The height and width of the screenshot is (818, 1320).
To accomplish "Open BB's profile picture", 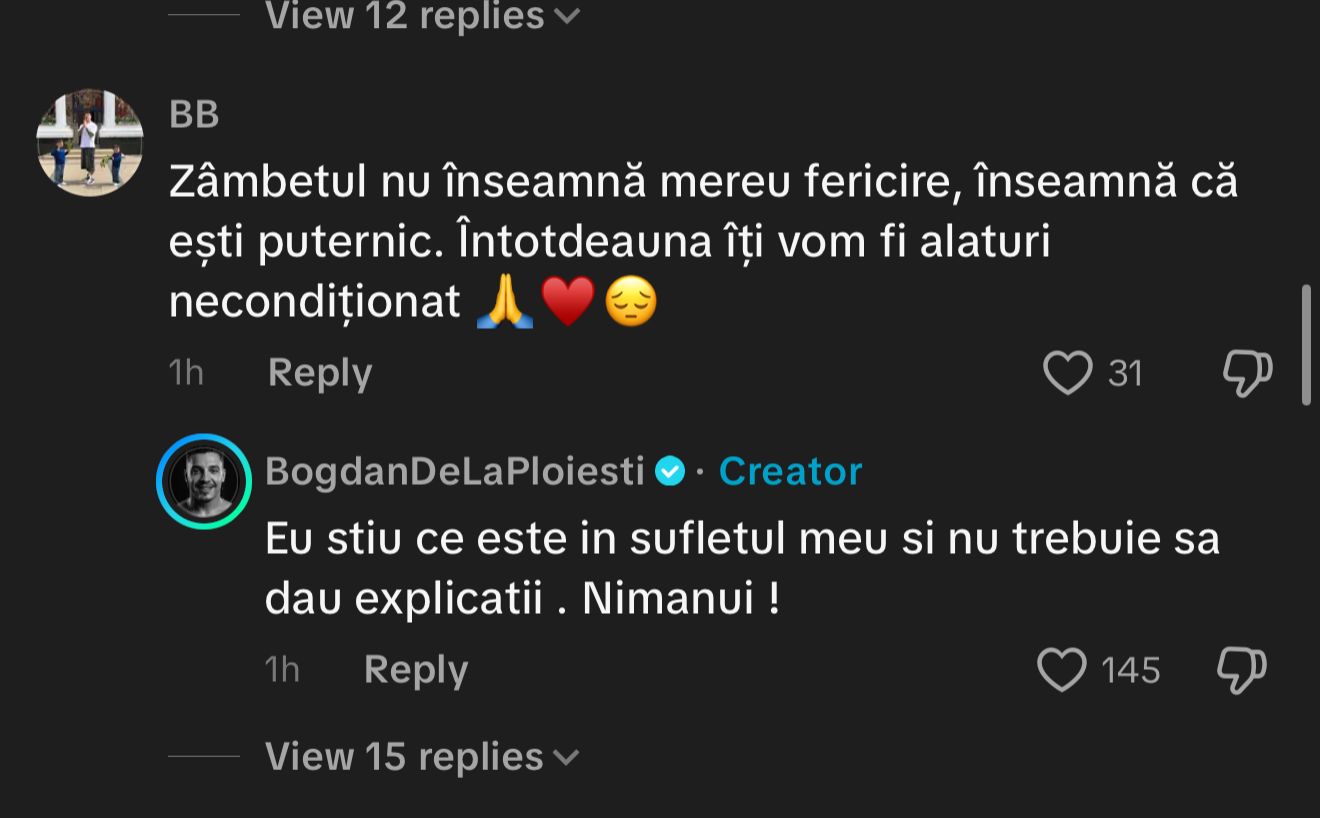I will coord(89,142).
